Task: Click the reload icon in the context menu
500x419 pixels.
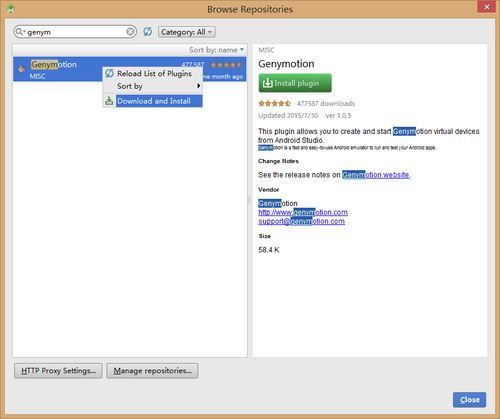Action: (x=109, y=73)
